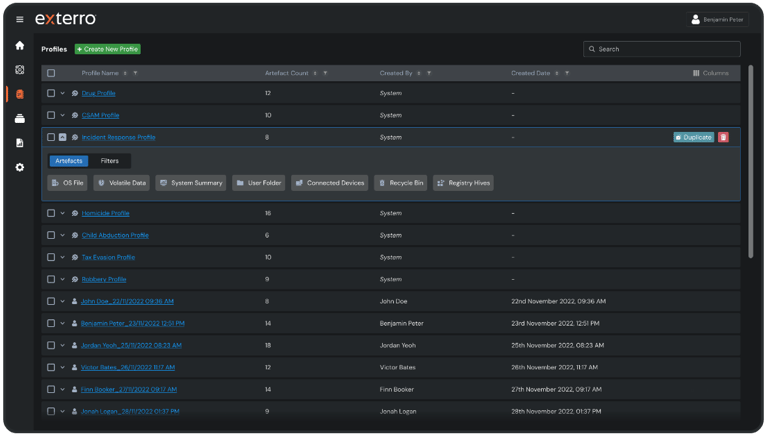Click the Create New Profile button

pyautogui.click(x=108, y=49)
